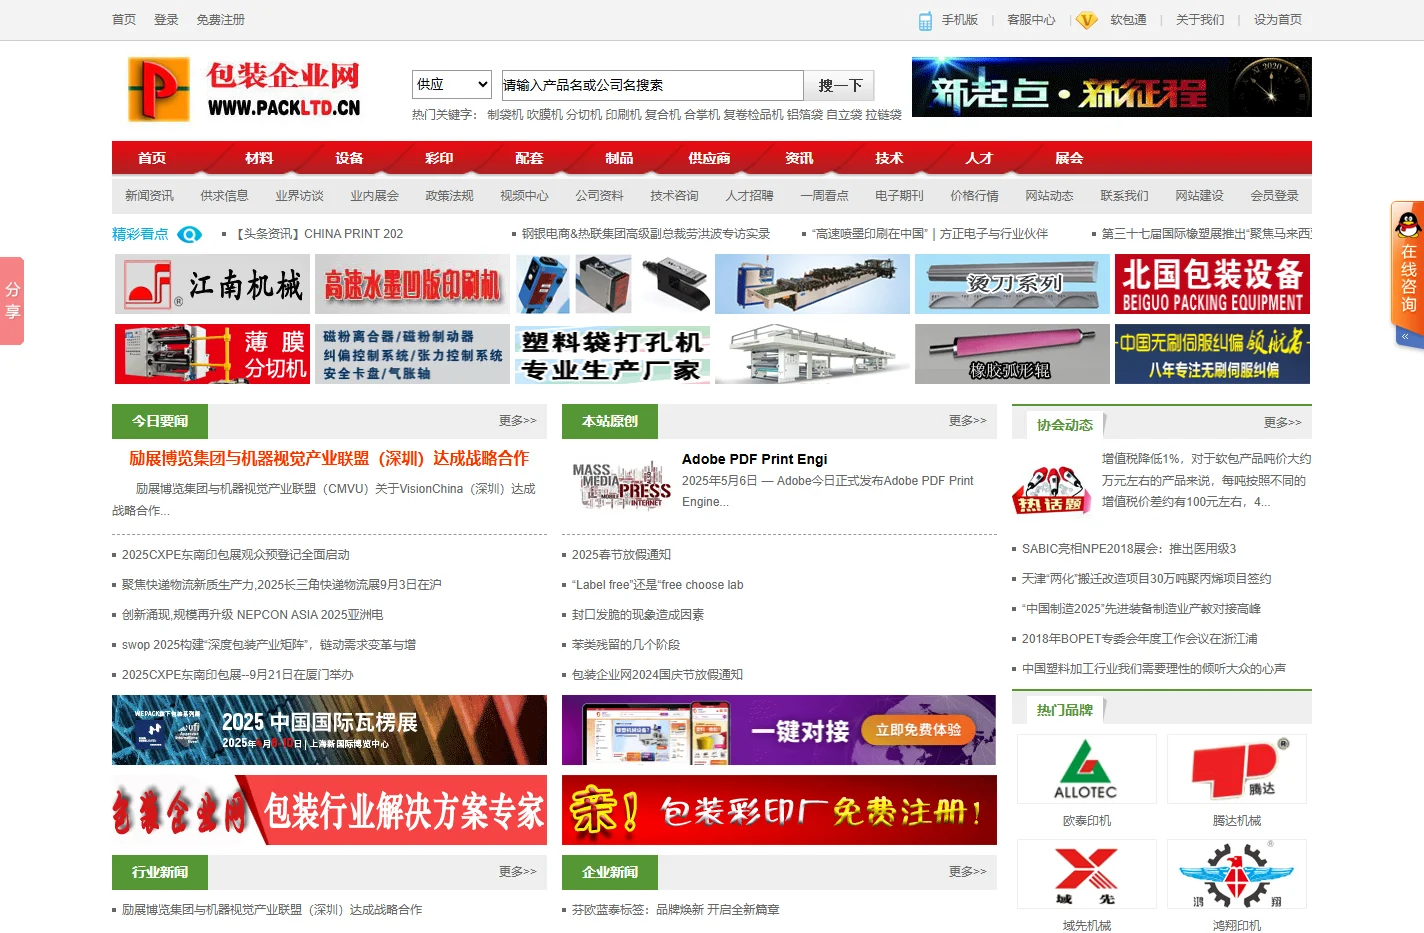The image size is (1424, 933).
Task: Select 材料 in the red navigation bar
Action: (x=259, y=158)
